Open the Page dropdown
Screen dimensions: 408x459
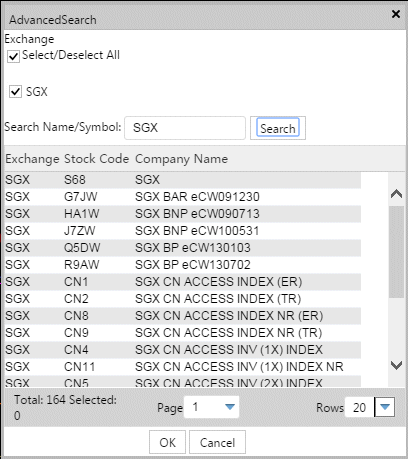(211, 407)
